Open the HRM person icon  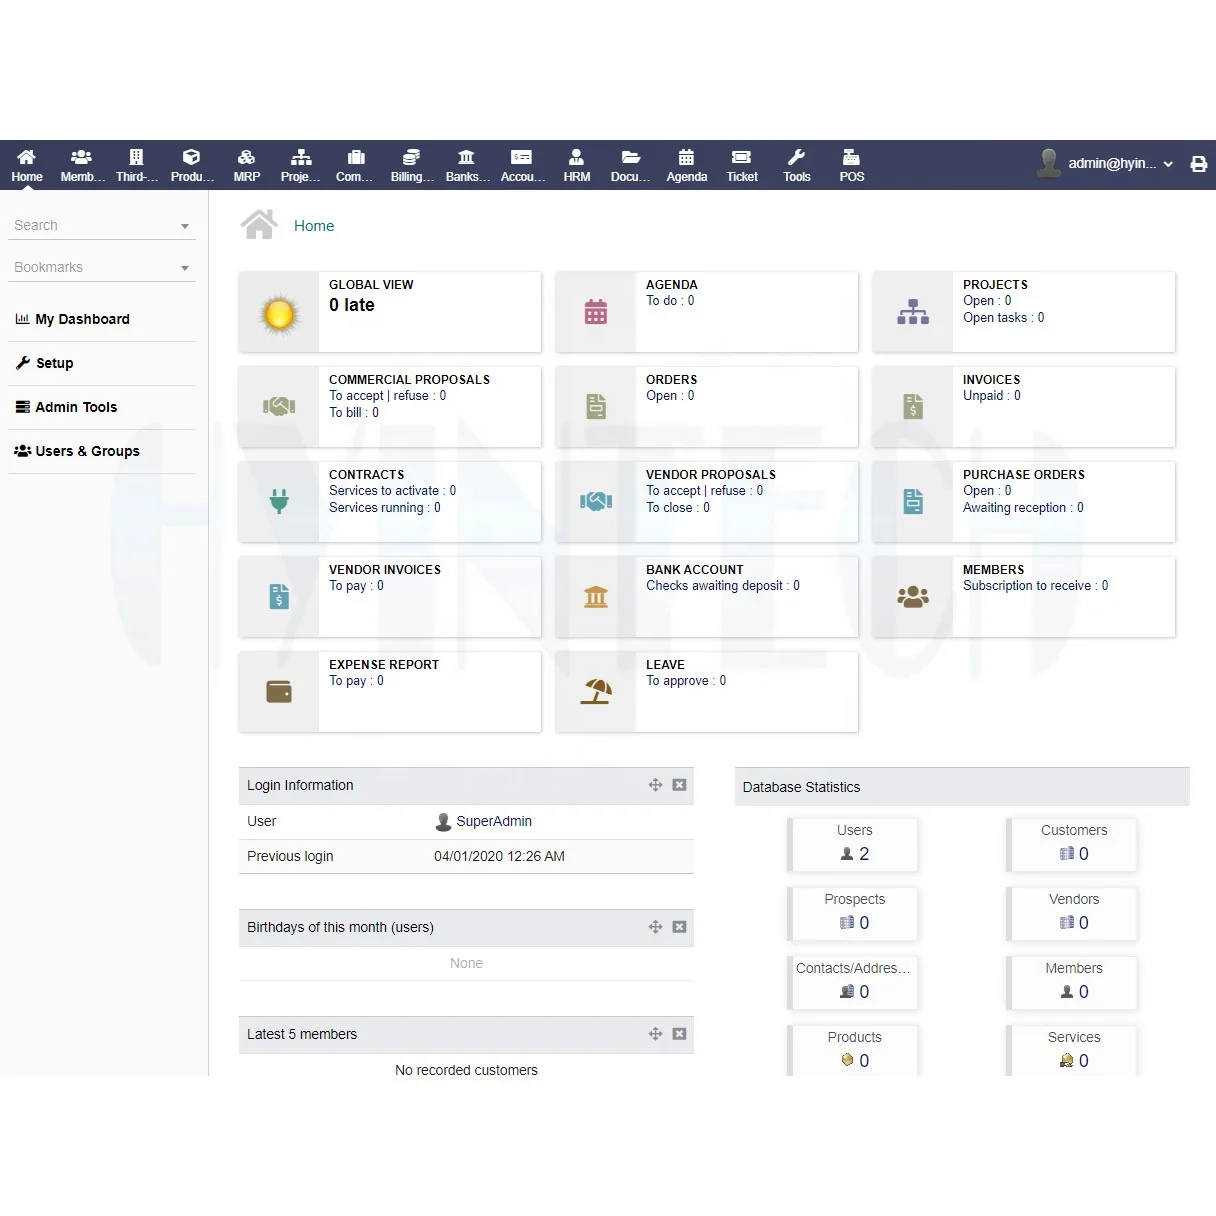(576, 157)
